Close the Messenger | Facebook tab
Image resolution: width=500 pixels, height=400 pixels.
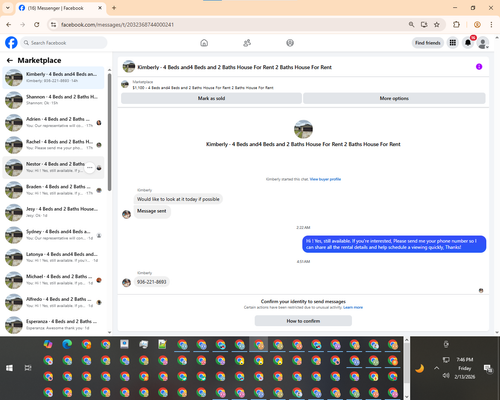tap(100, 8)
